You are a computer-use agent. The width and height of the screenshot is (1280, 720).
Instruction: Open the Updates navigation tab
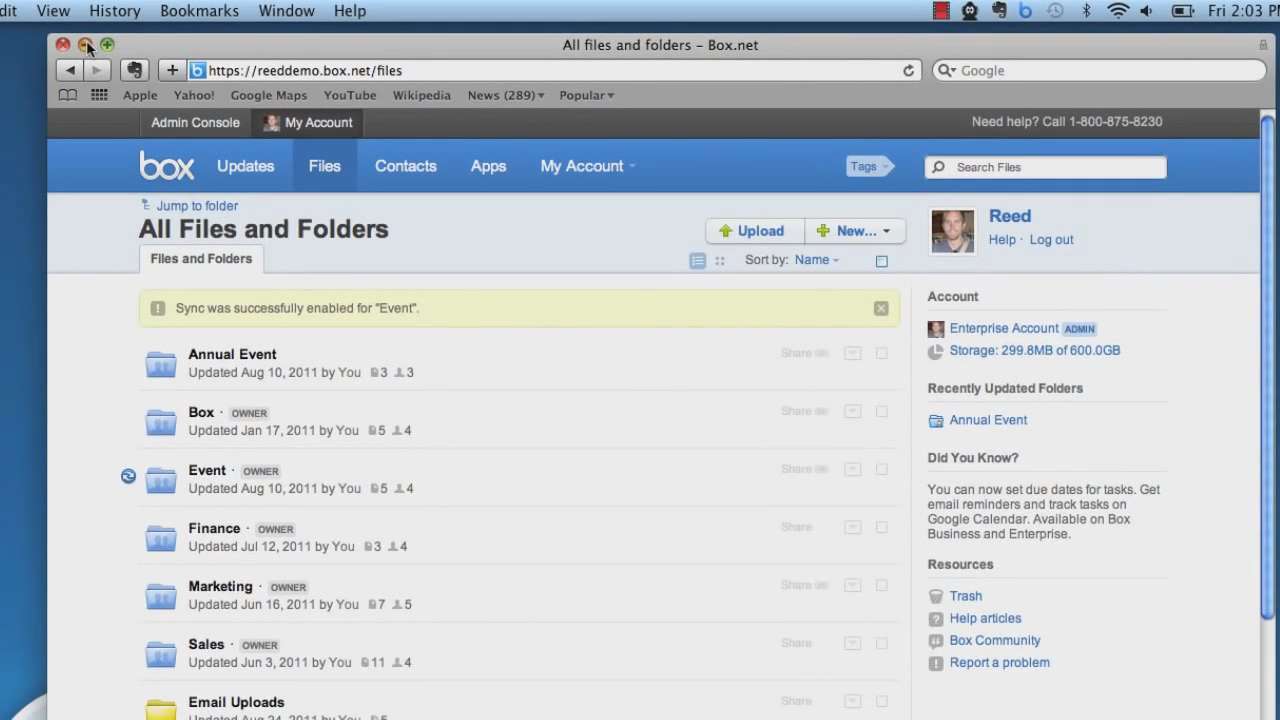coord(245,166)
